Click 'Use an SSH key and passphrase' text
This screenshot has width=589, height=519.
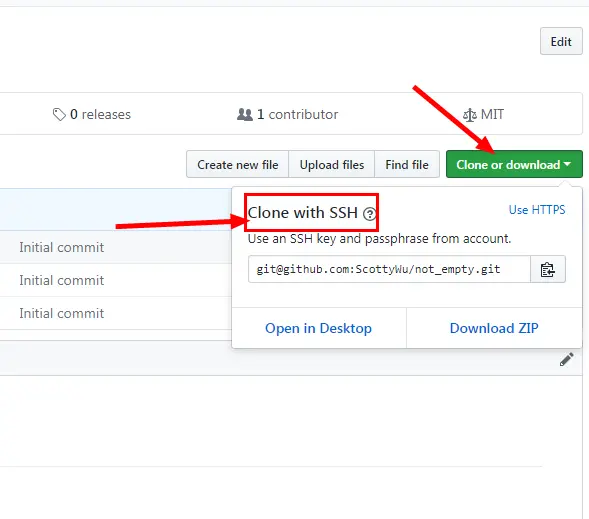[x=379, y=238]
